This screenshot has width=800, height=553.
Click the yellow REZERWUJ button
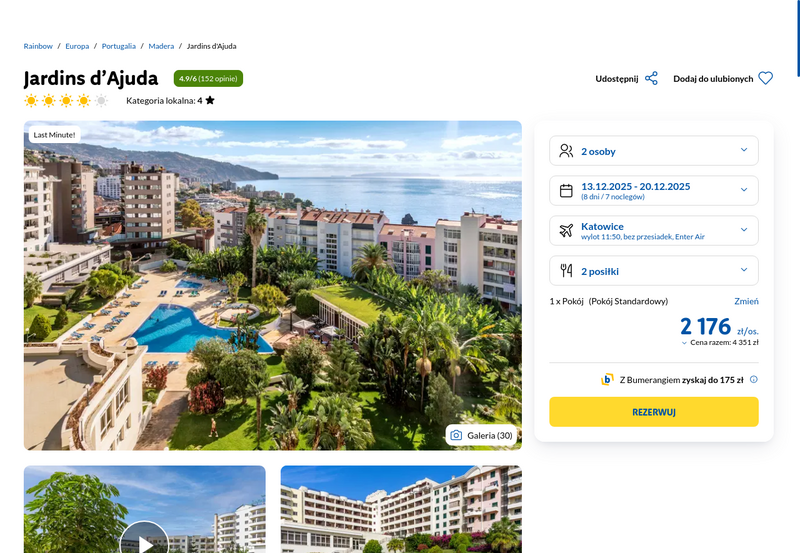point(654,412)
